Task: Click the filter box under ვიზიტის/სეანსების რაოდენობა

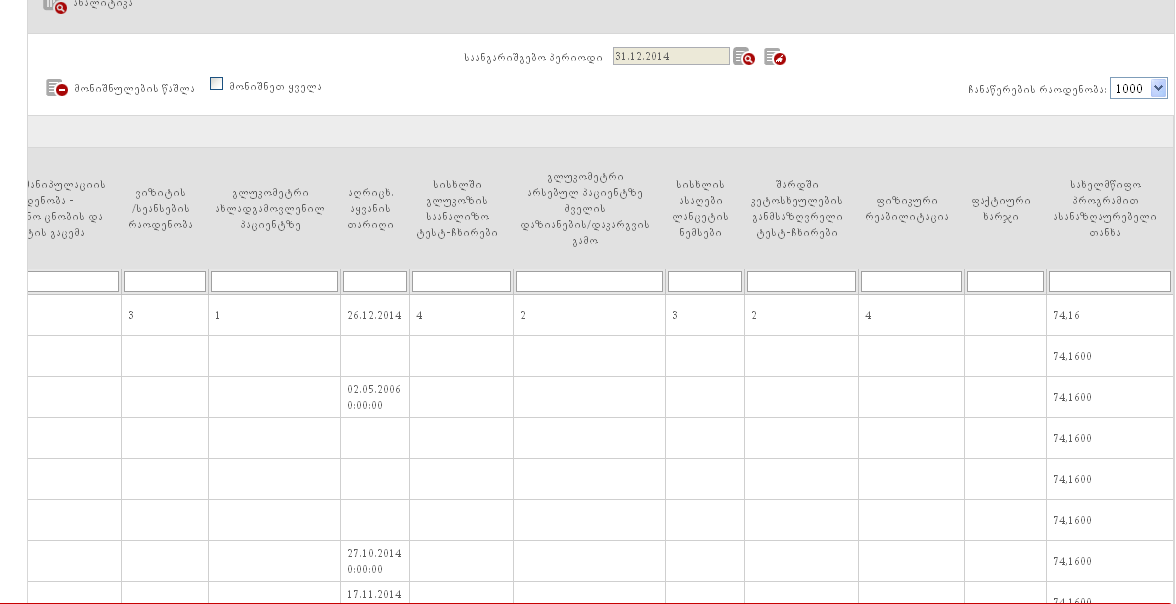Action: point(165,282)
